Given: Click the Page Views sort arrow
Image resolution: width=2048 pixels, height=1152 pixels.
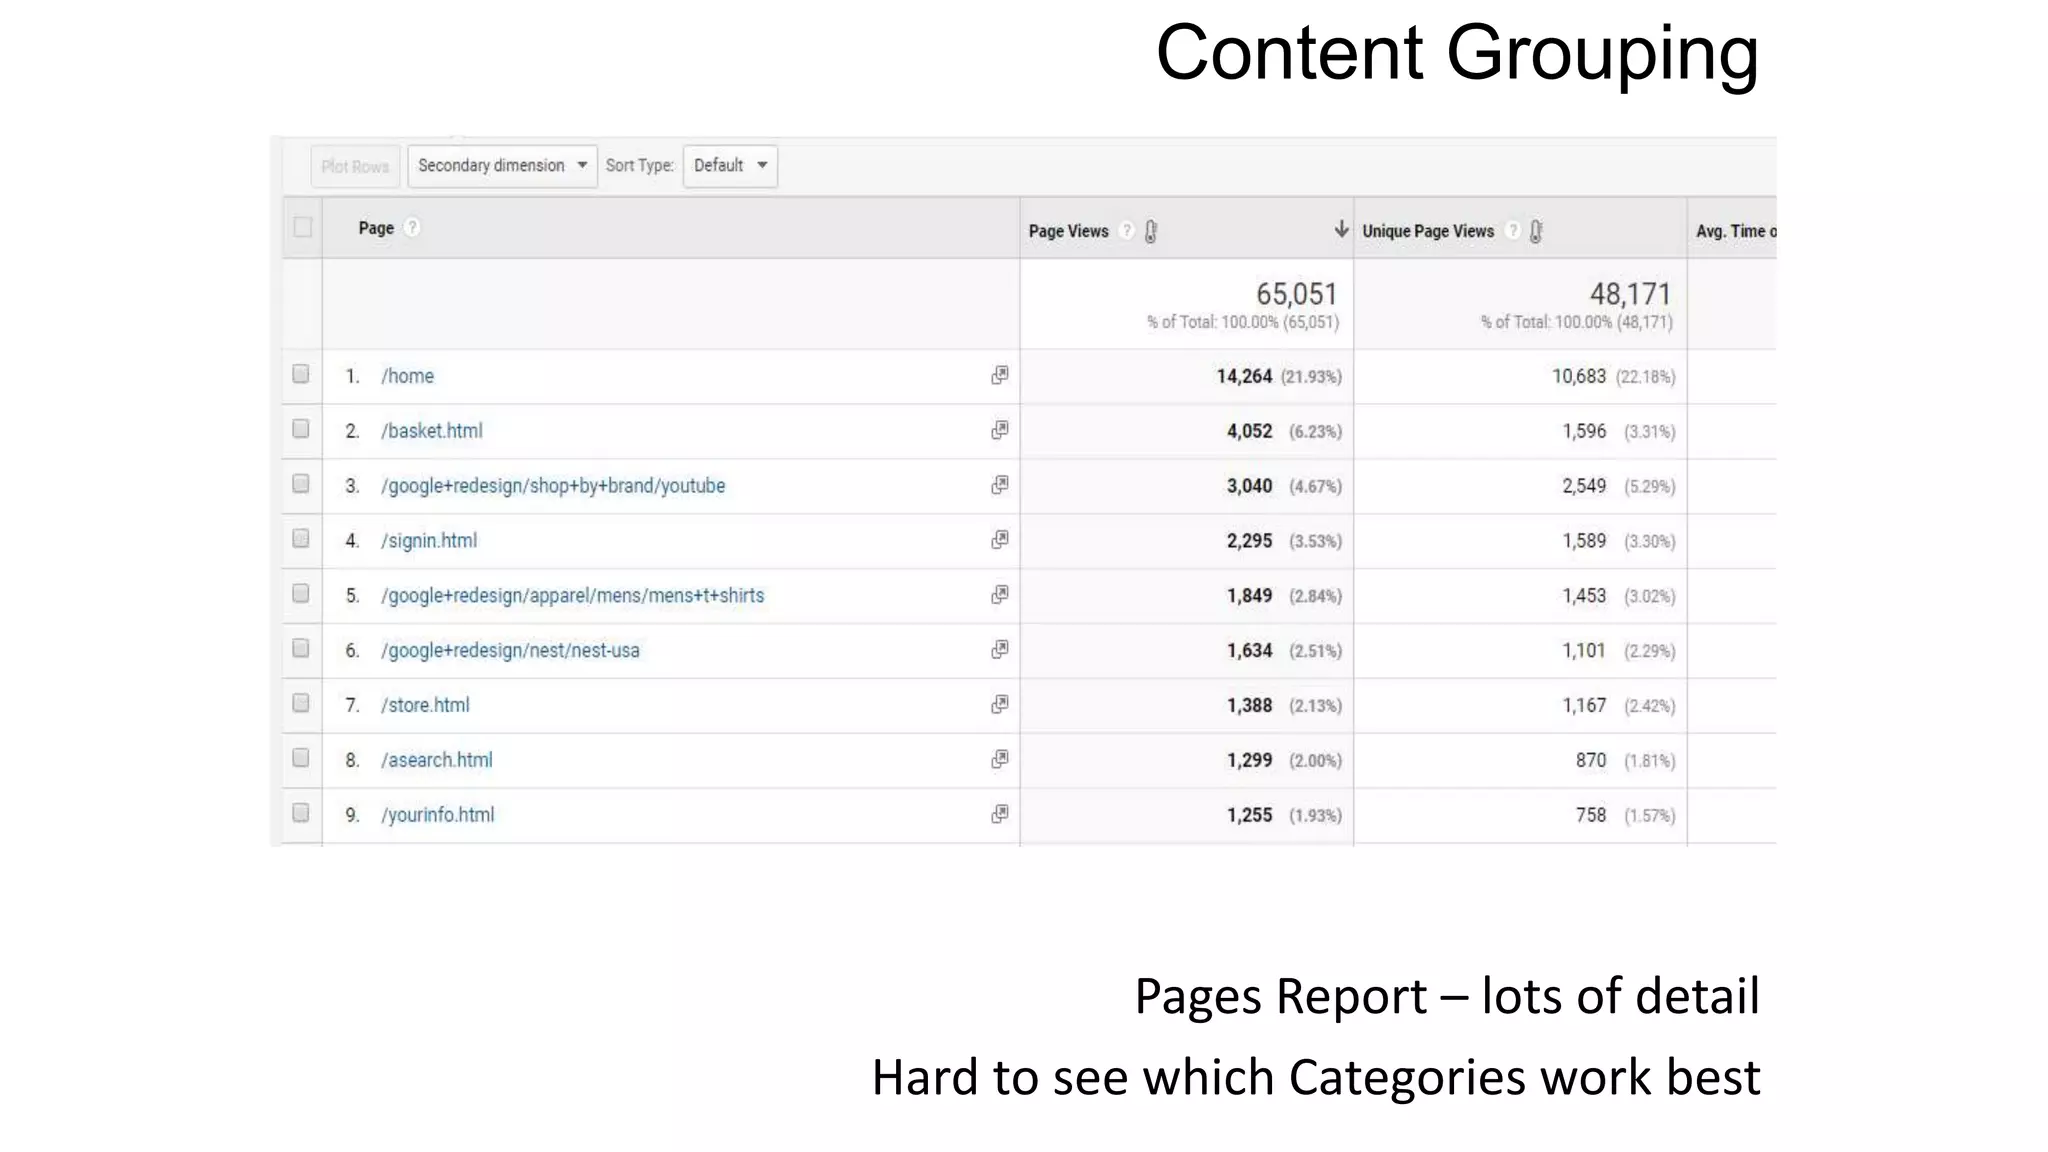Looking at the screenshot, I should click(1341, 230).
